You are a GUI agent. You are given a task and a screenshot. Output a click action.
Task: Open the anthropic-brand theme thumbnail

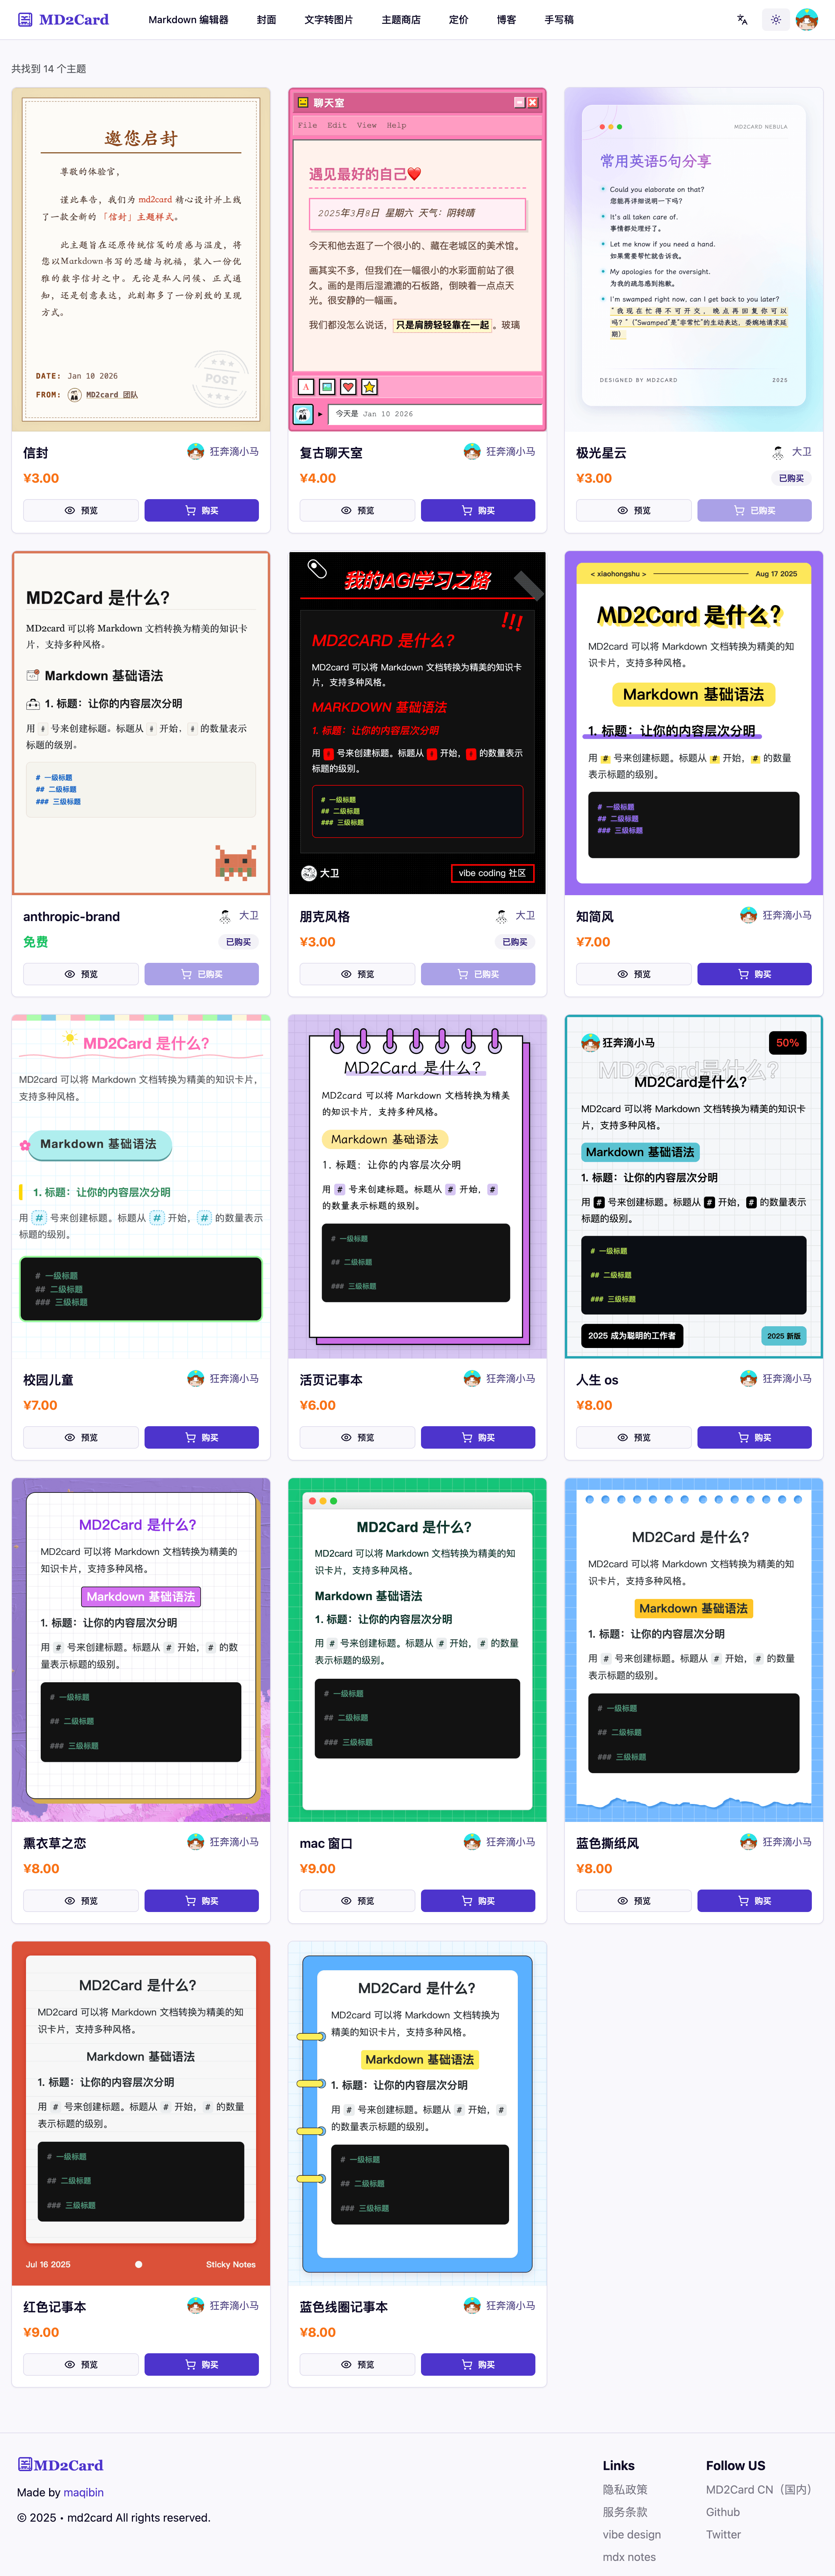click(141, 723)
